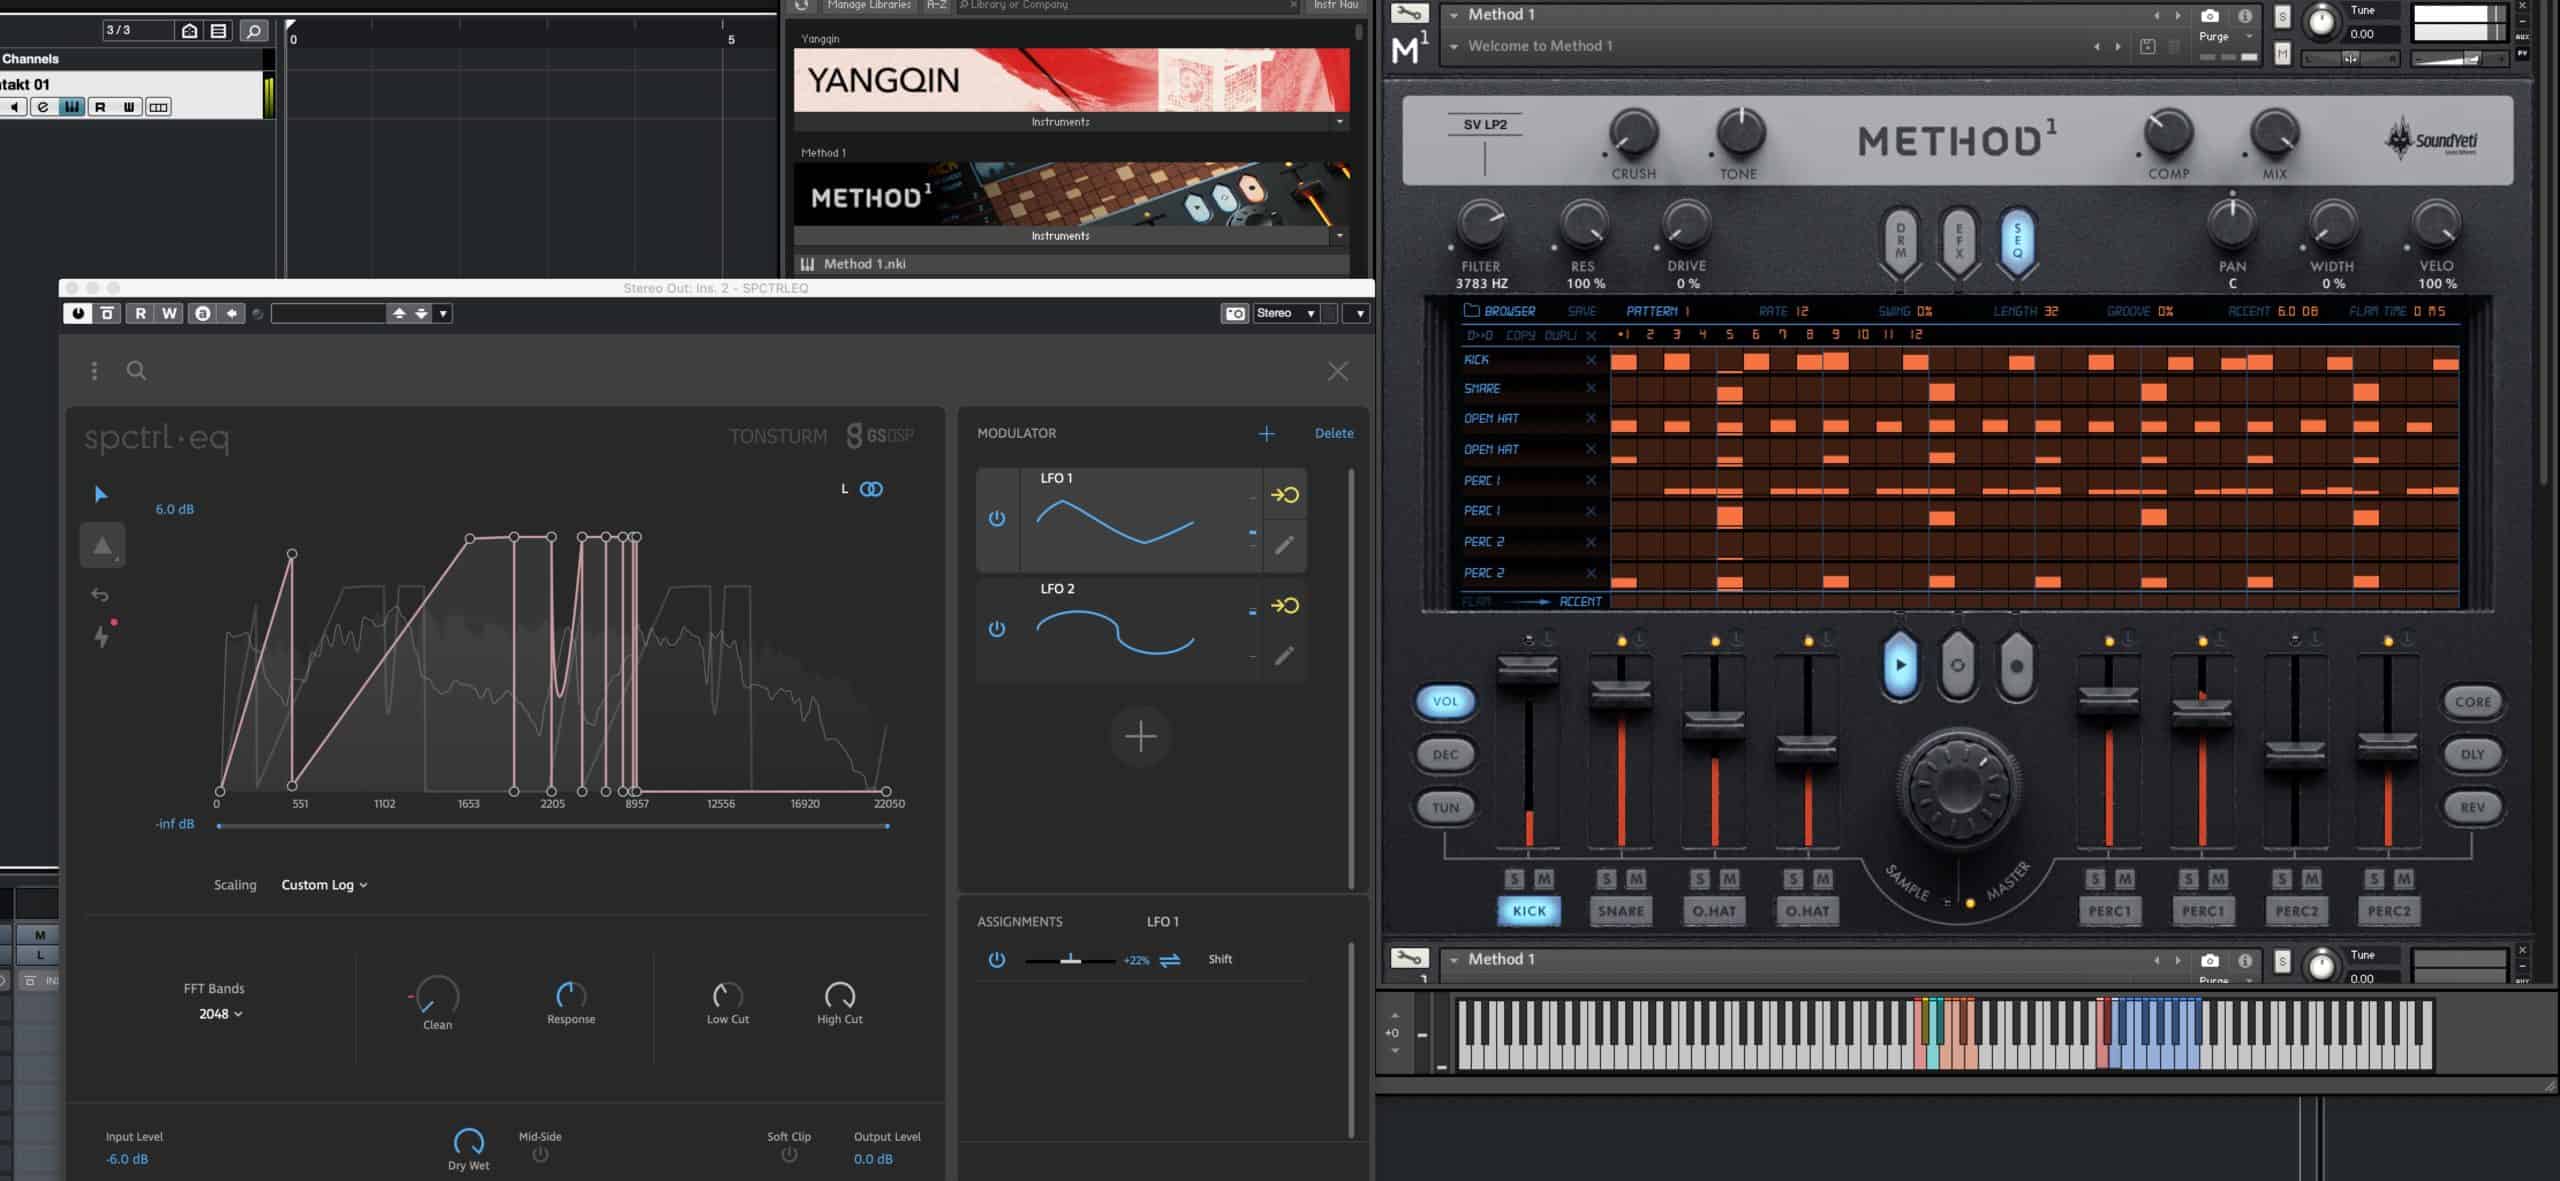Click the lightning bolt icon with red dot
This screenshot has height=1181, width=2560.
[x=102, y=634]
